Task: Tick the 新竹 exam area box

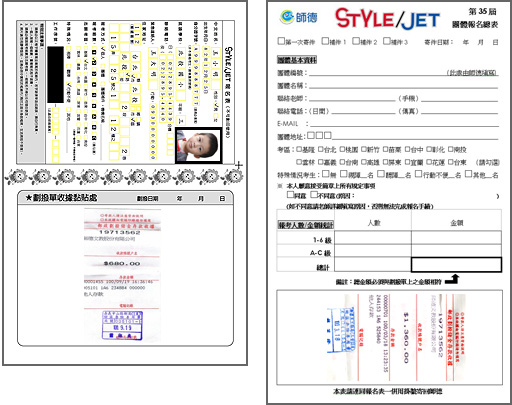Action: click(364, 149)
